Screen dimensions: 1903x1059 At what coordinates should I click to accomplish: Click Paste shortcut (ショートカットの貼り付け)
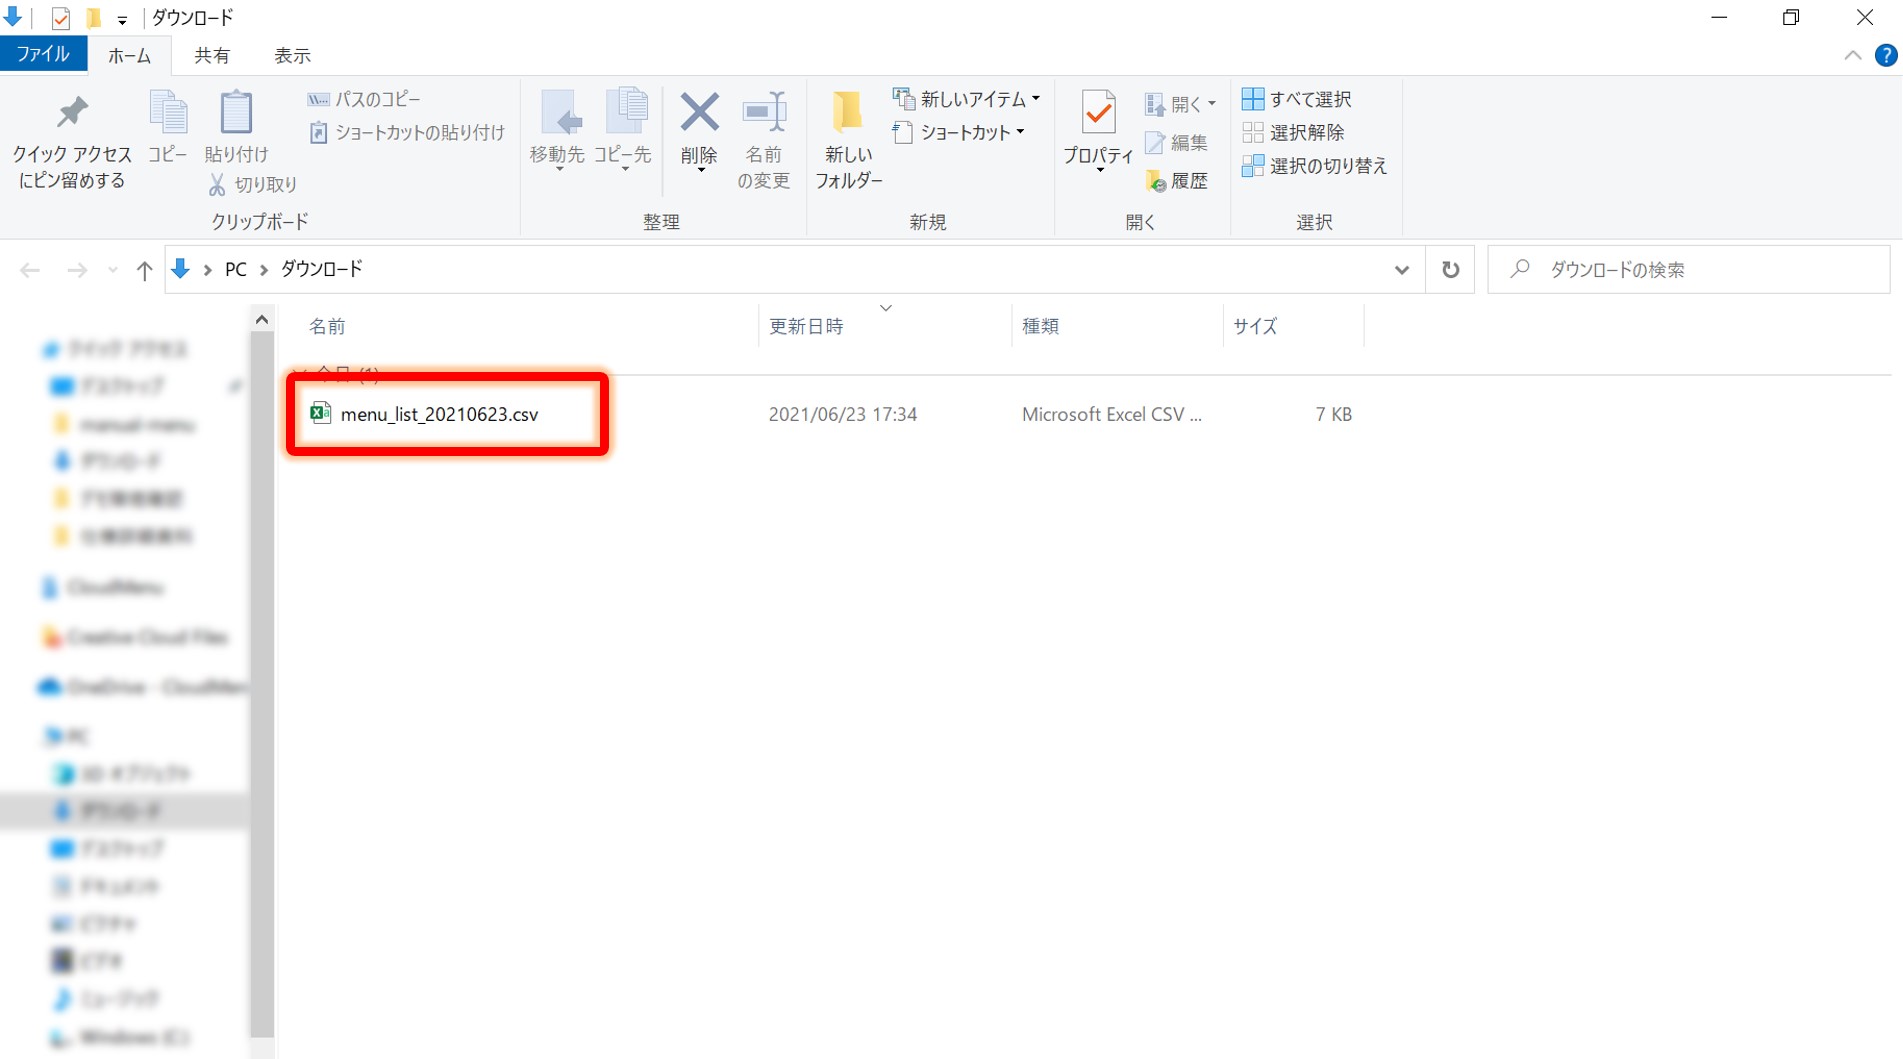coord(406,132)
